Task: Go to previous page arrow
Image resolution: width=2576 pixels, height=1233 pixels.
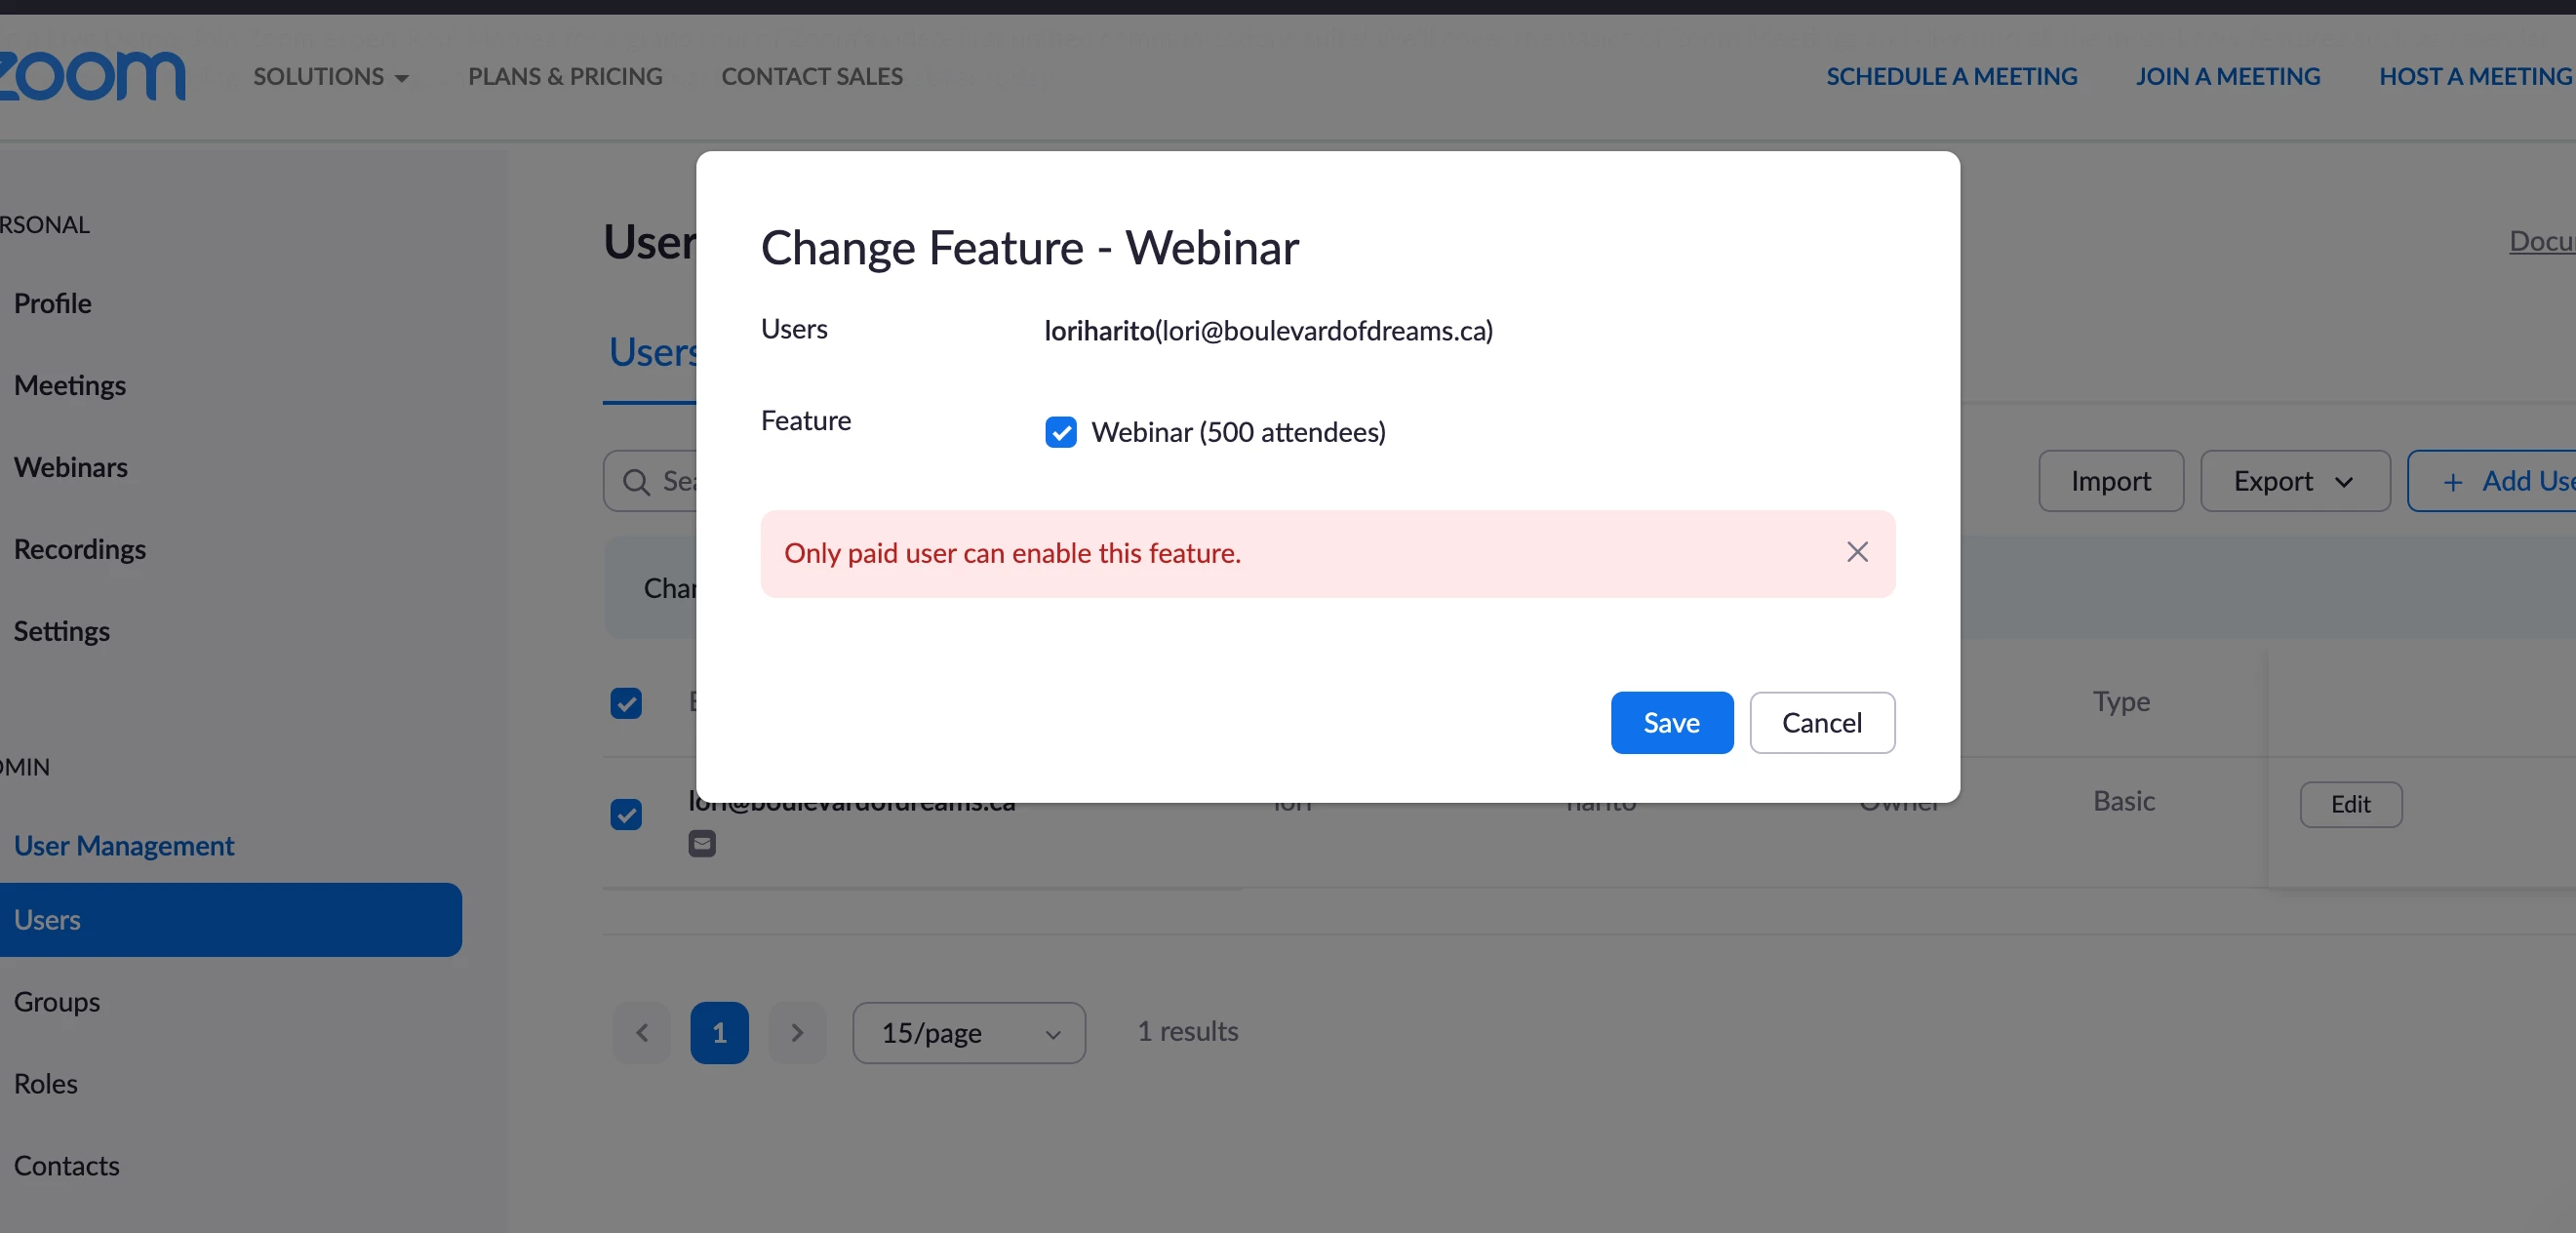Action: pyautogui.click(x=642, y=1032)
